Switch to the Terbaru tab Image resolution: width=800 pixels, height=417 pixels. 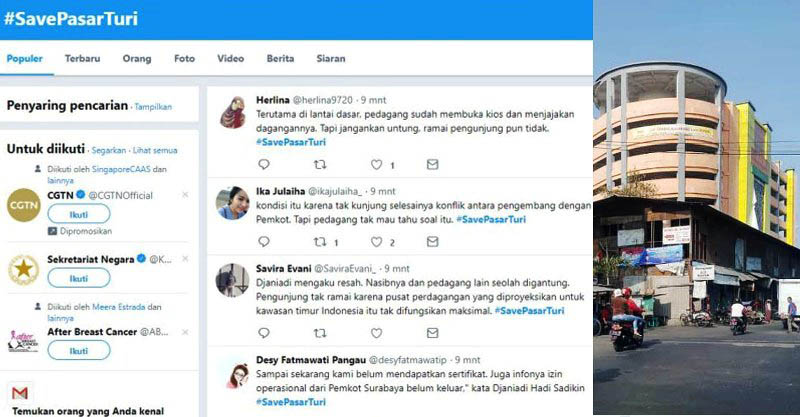tap(83, 59)
